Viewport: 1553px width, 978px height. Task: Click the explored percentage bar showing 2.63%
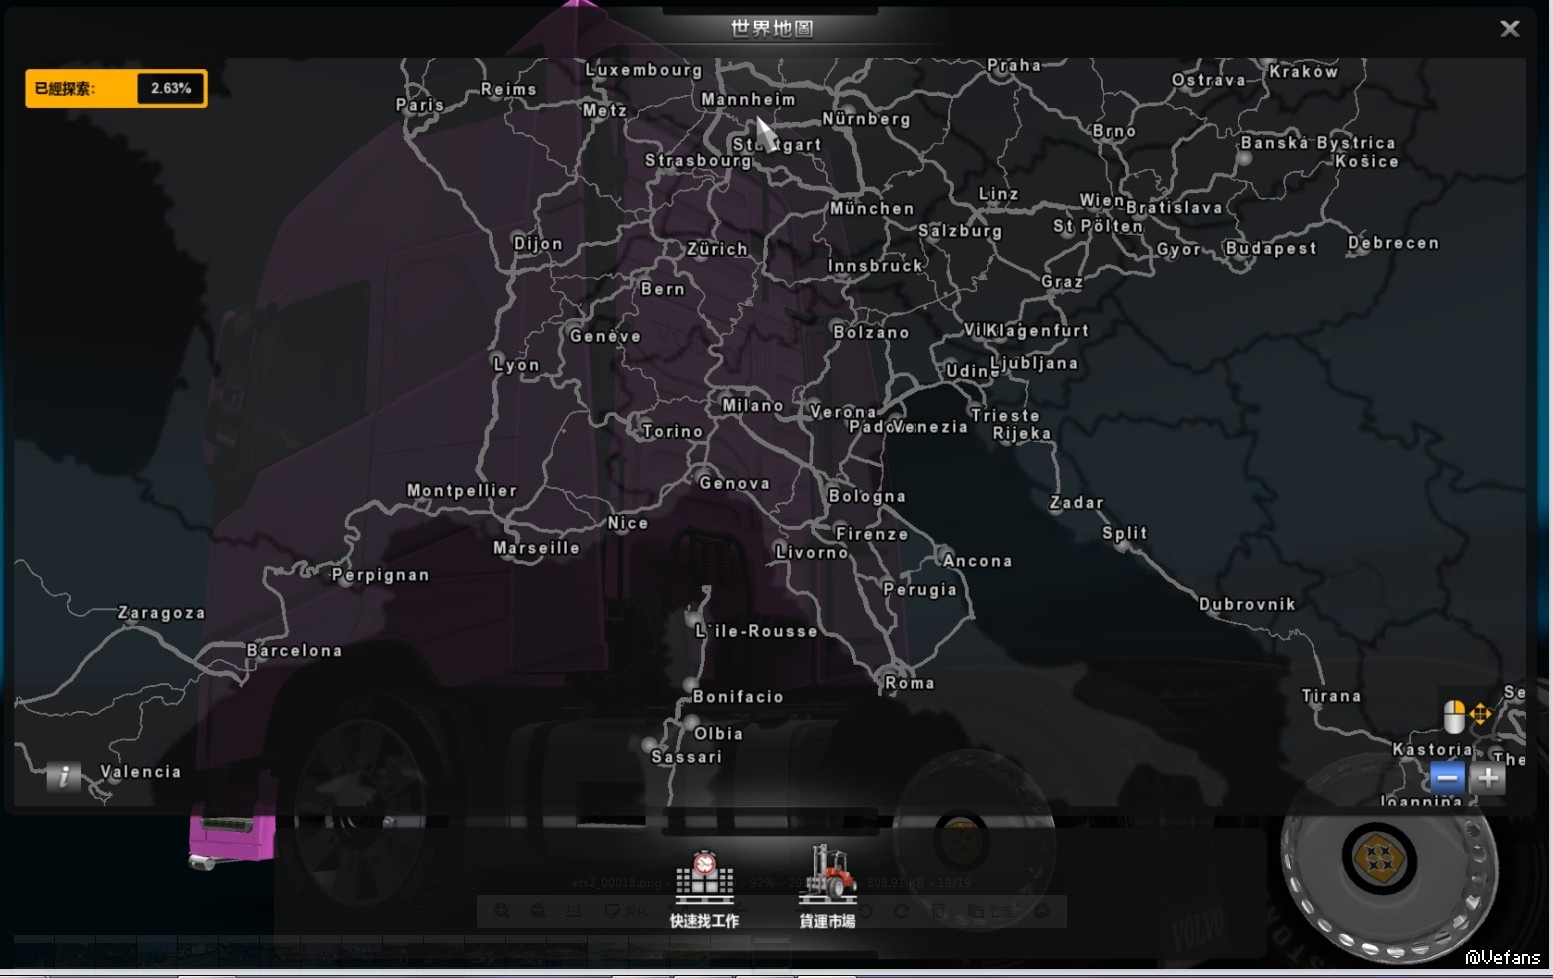point(116,88)
